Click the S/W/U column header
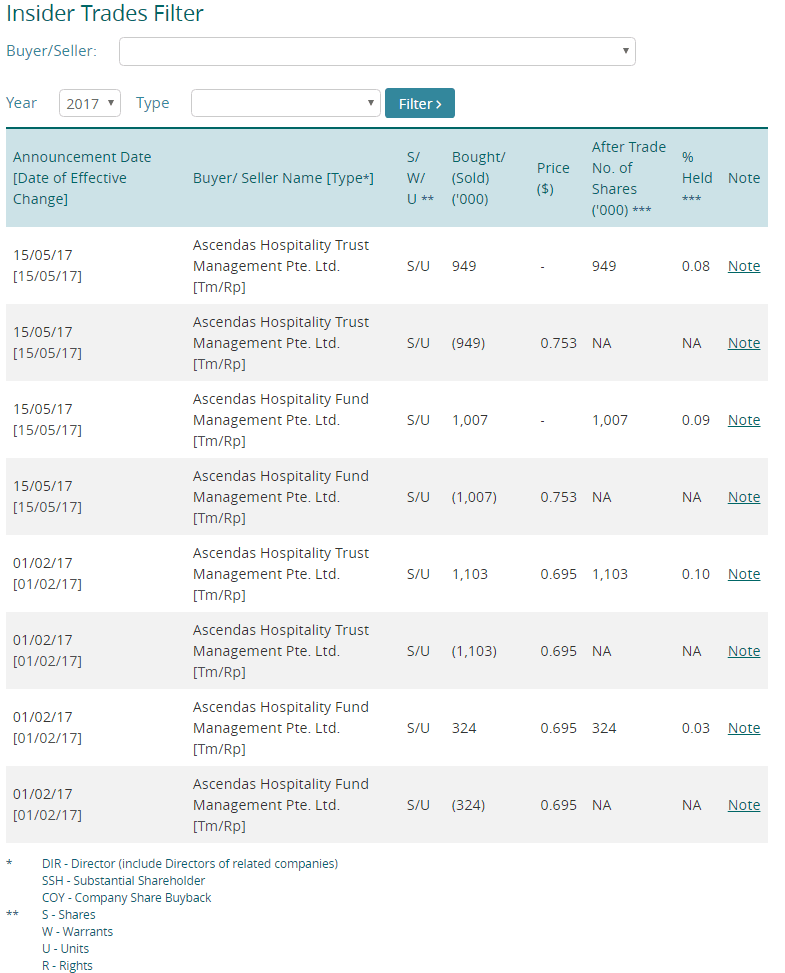The image size is (785, 973). coord(419,178)
